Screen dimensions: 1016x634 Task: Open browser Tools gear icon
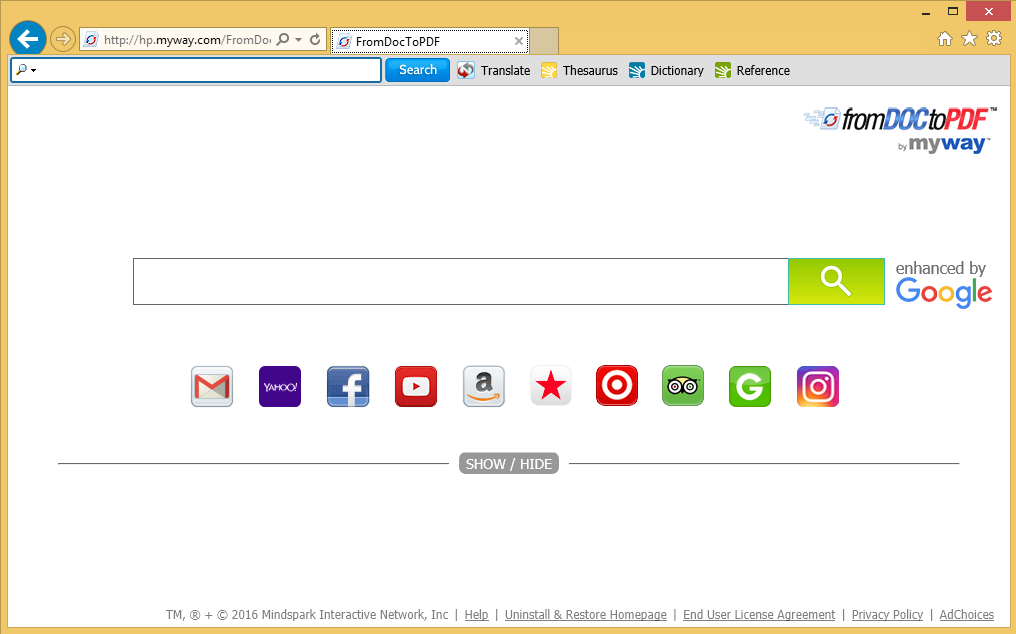tap(994, 39)
